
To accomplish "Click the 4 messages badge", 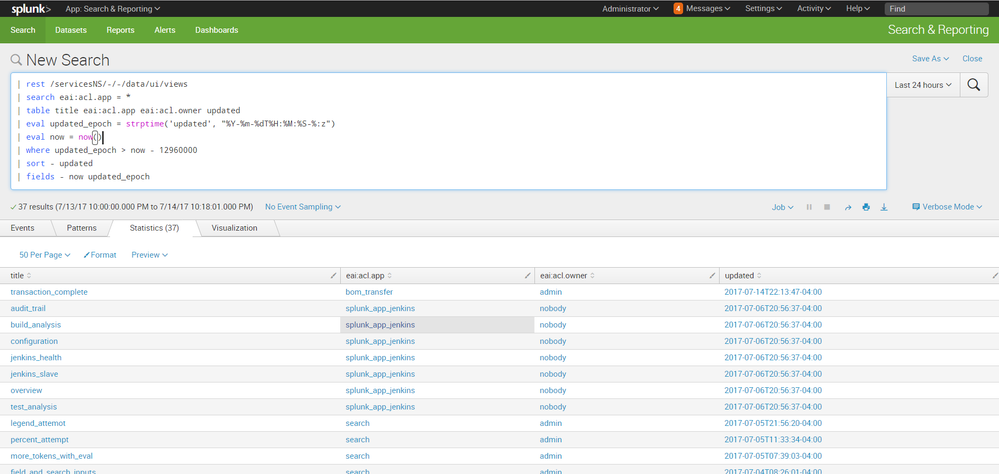I will pos(679,9).
